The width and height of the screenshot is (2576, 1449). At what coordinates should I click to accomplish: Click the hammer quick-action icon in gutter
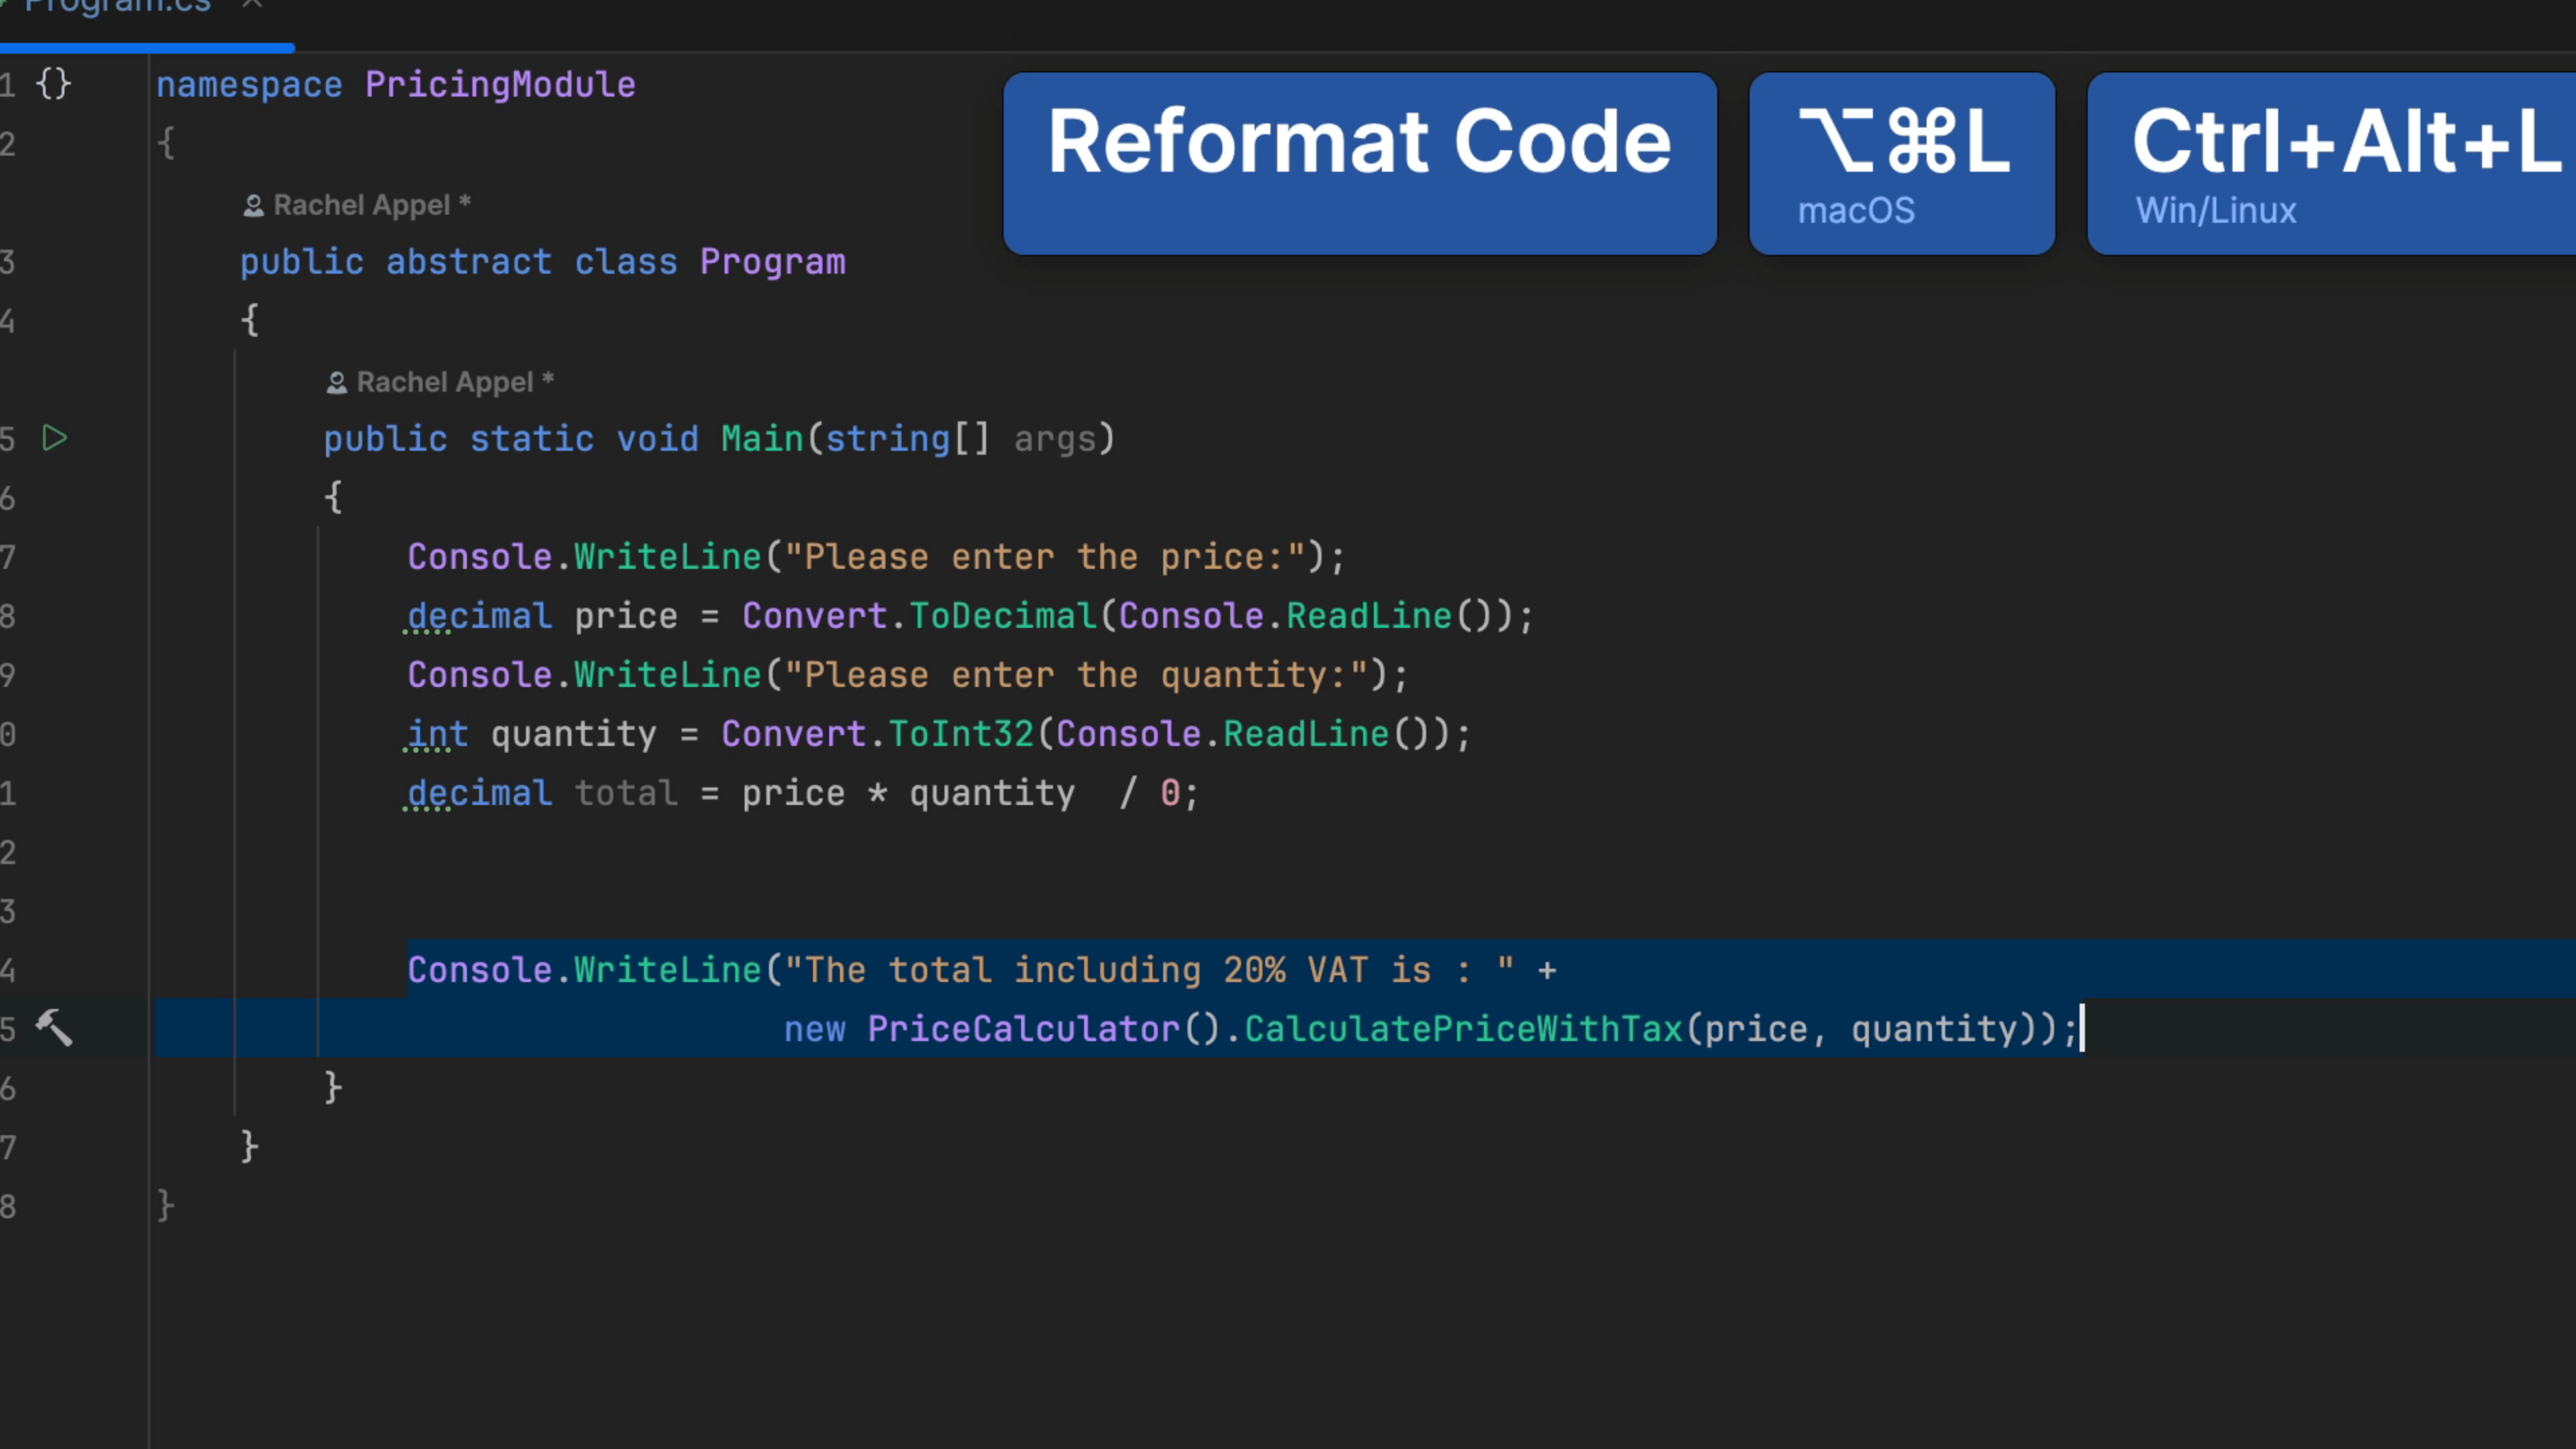tap(54, 1027)
